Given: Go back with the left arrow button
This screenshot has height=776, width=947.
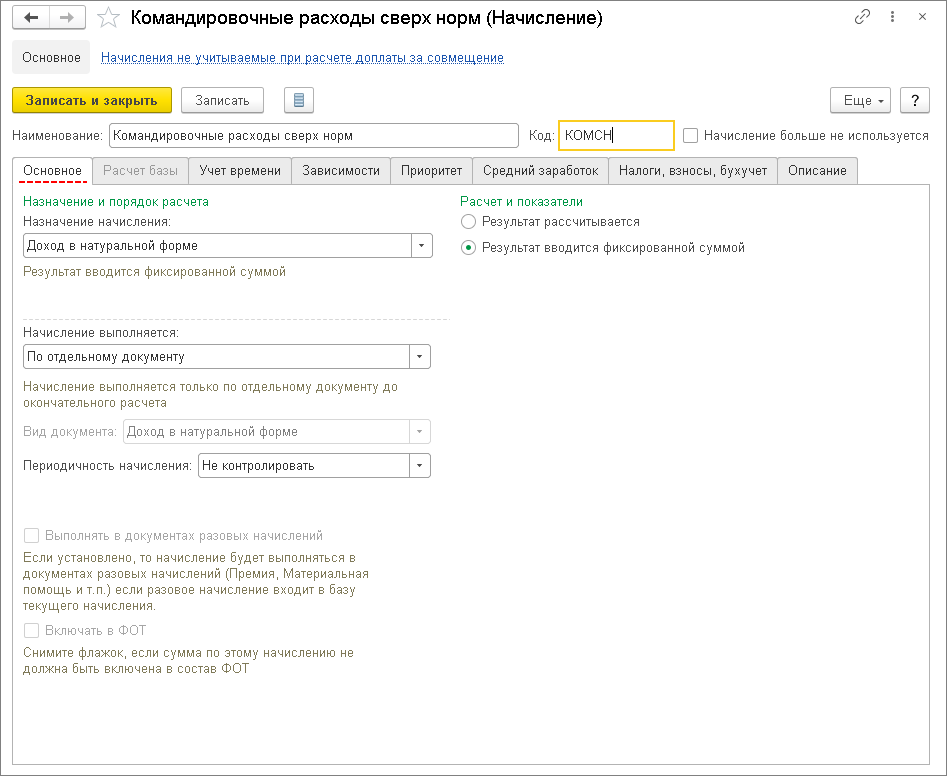Looking at the screenshot, I should [x=31, y=18].
